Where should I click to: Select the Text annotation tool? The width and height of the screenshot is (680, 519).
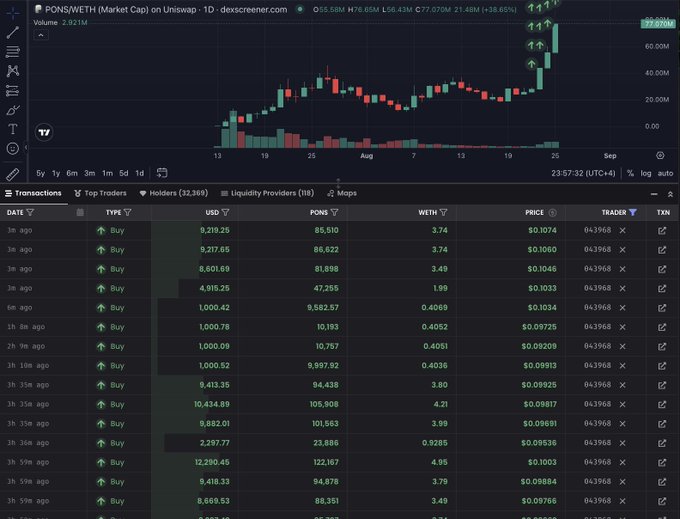(x=13, y=129)
